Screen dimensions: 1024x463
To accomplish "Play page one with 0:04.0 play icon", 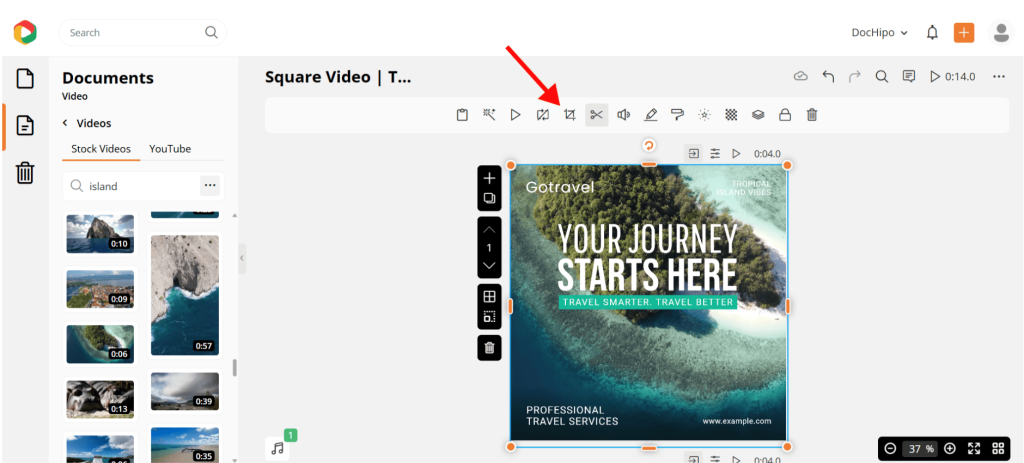I will (737, 153).
